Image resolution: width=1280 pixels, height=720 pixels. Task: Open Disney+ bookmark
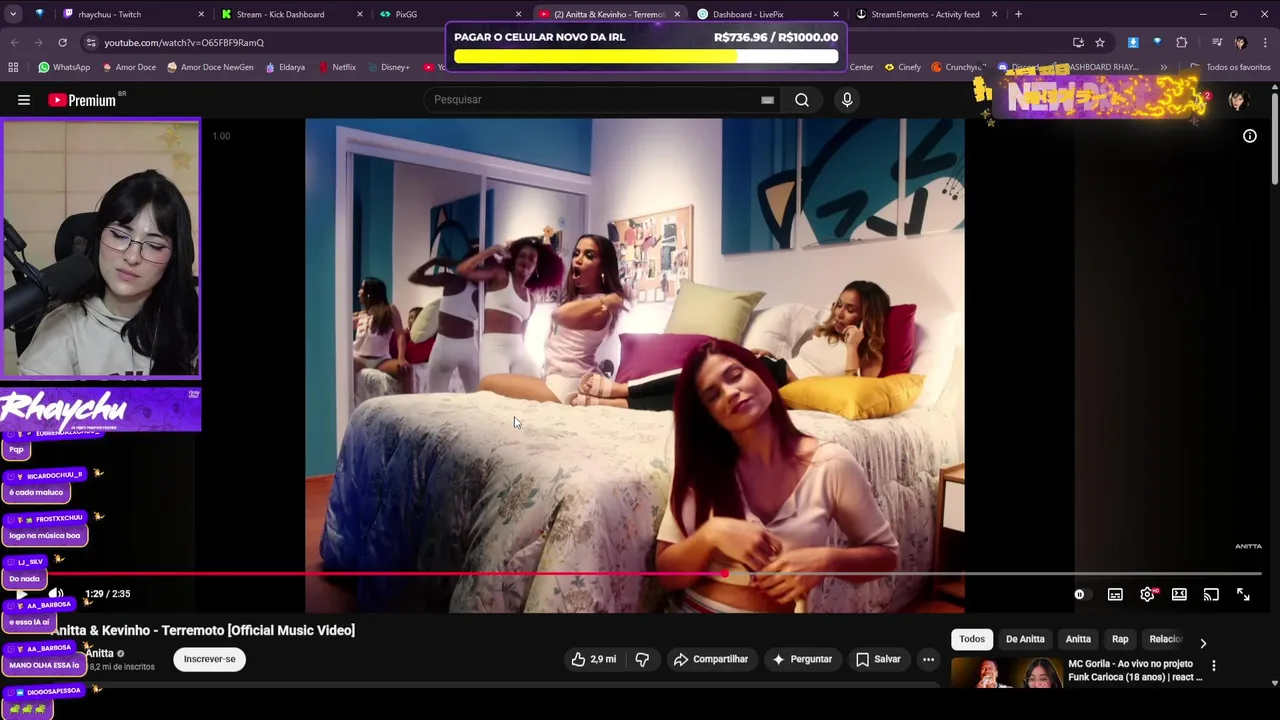[x=388, y=67]
